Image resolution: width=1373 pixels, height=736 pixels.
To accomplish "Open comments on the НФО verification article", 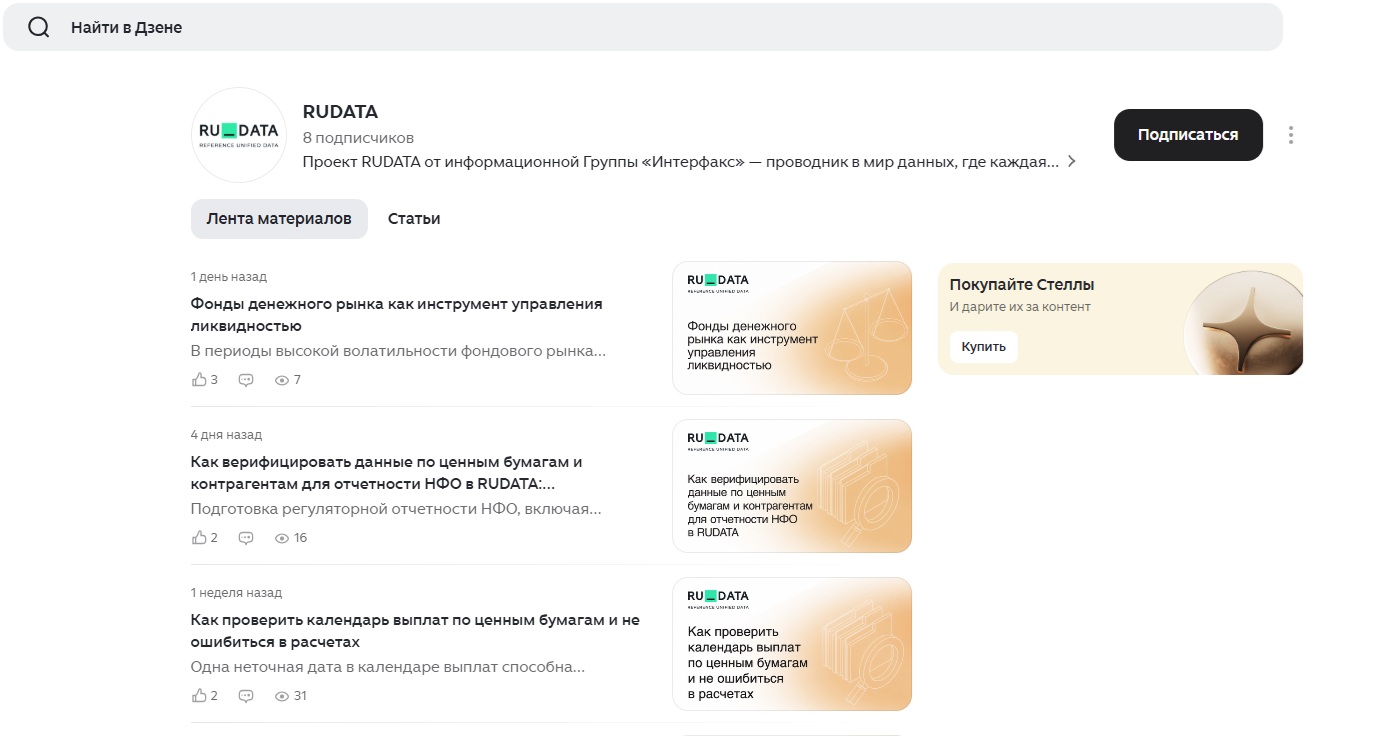I will (x=246, y=538).
